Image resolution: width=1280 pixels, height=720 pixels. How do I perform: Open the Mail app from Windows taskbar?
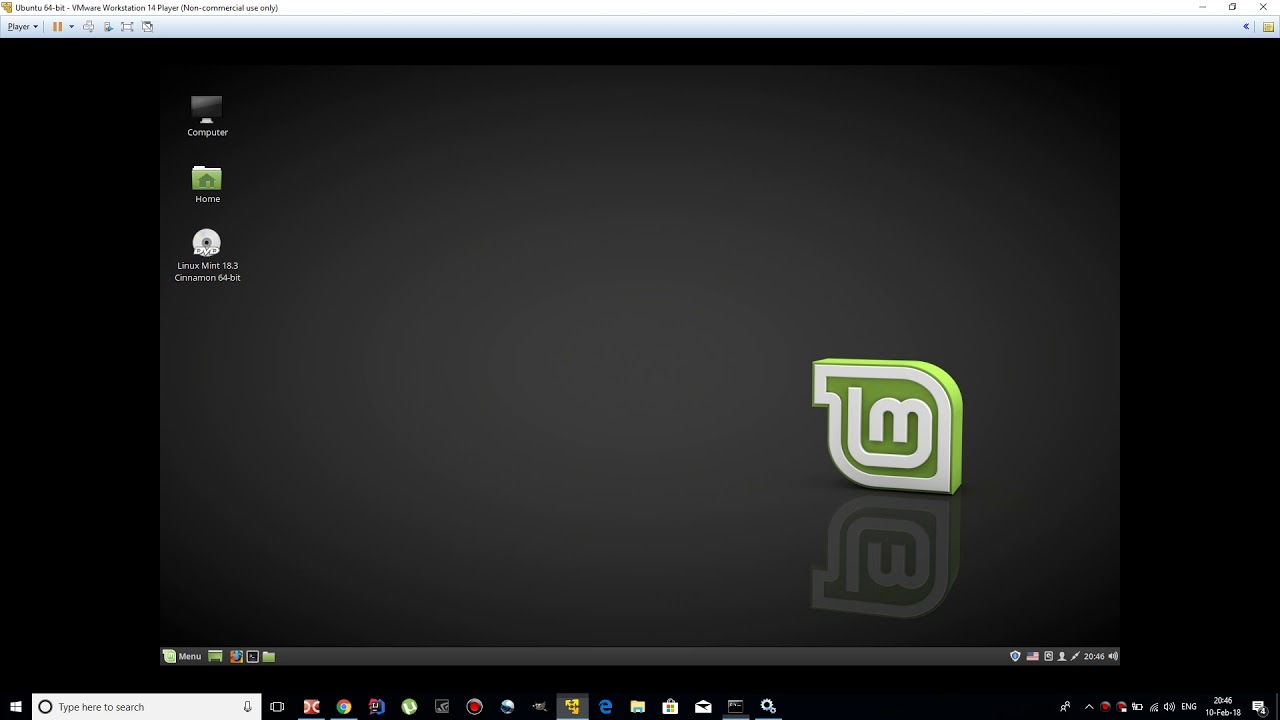pos(703,706)
